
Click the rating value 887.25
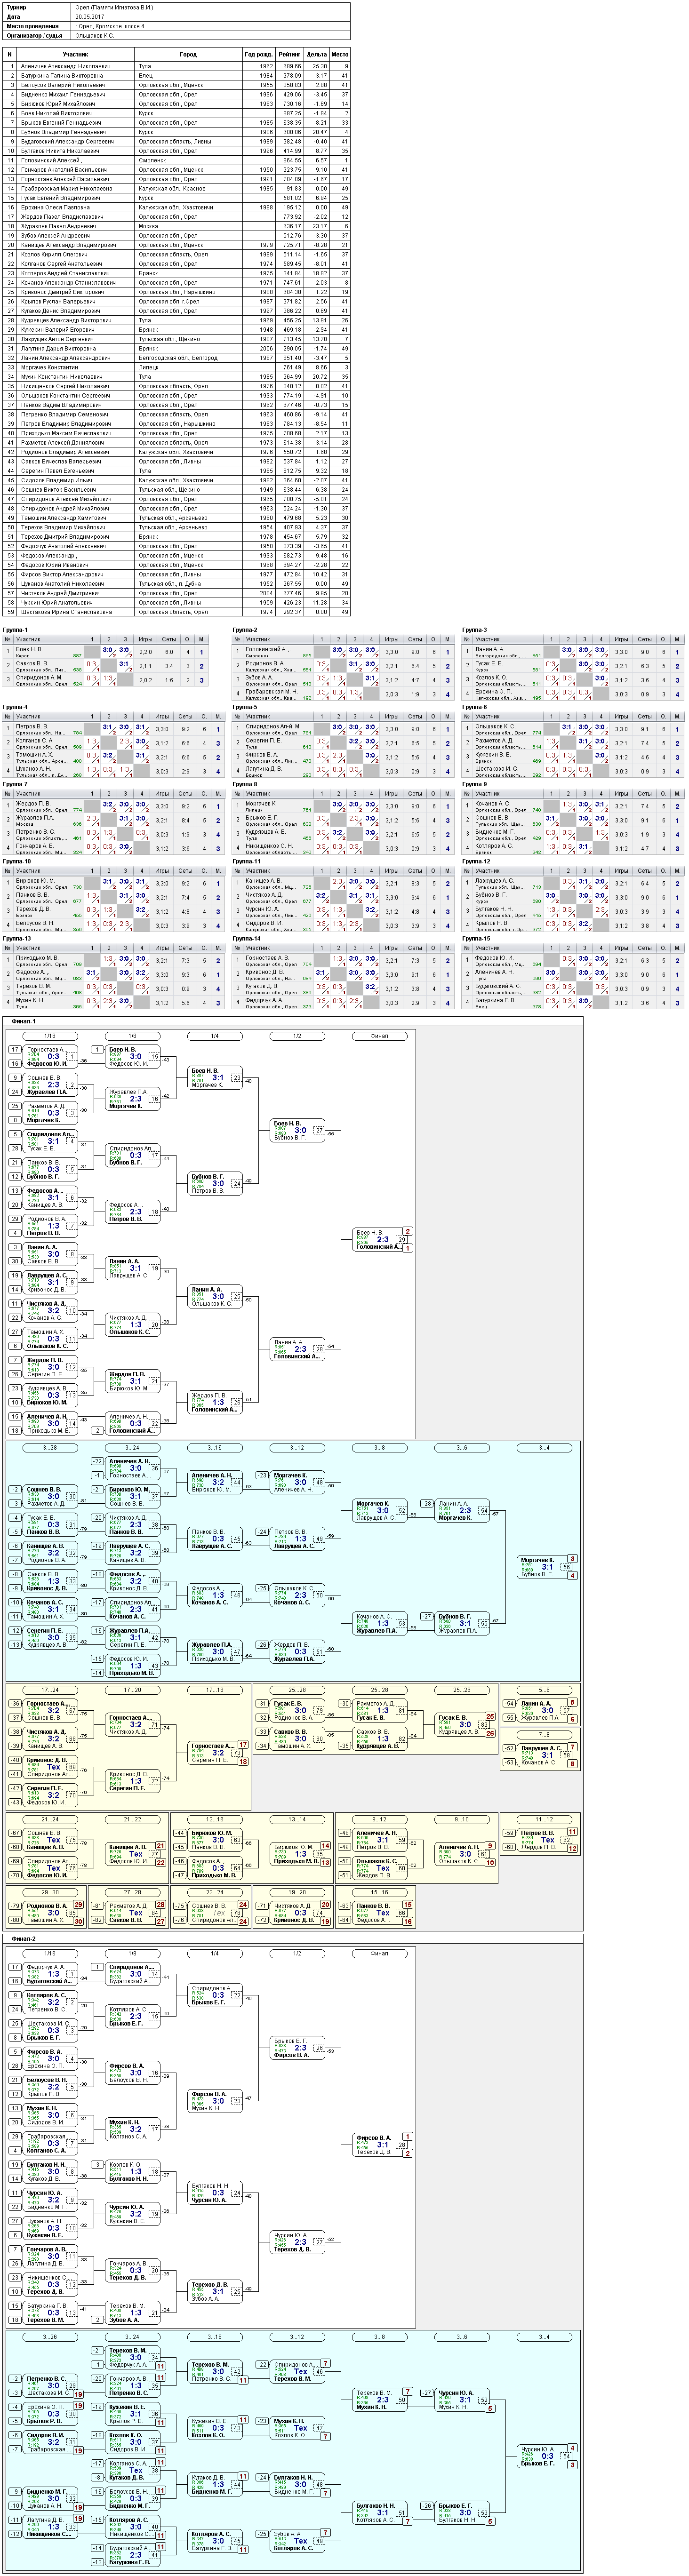pyautogui.click(x=291, y=113)
